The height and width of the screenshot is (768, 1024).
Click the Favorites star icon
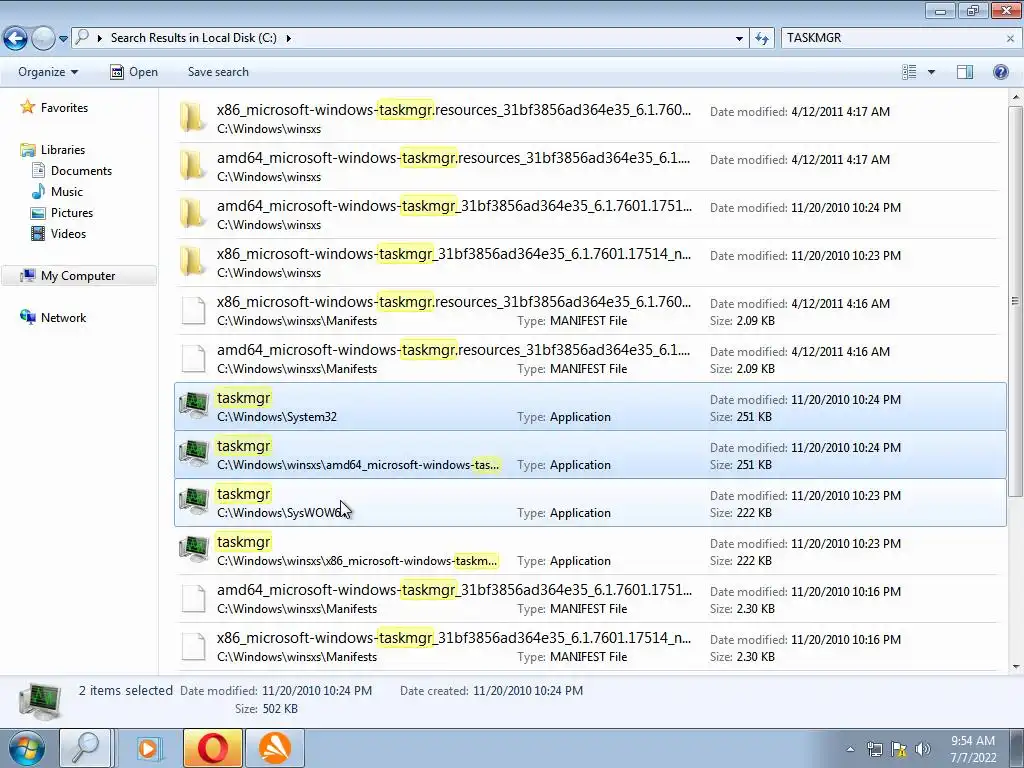click(x=27, y=106)
